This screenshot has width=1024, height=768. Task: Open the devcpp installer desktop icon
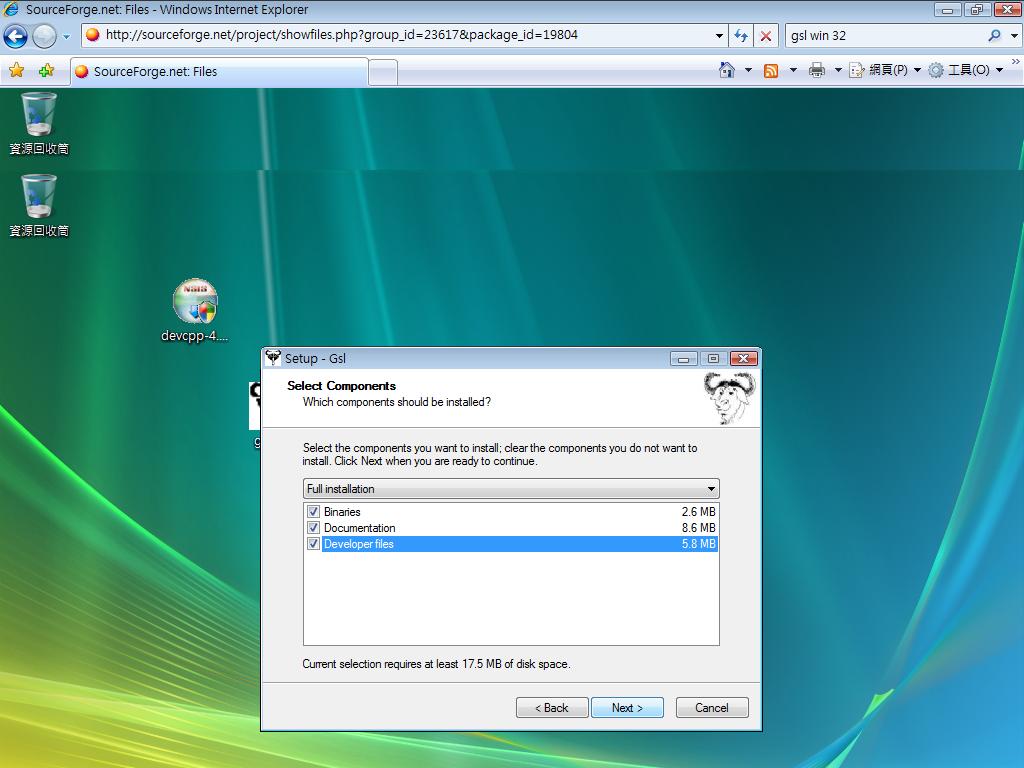195,303
